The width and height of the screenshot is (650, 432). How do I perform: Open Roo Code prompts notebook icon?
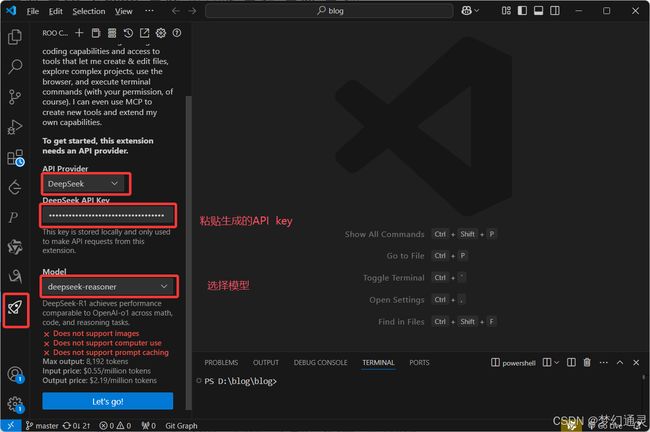[96, 33]
